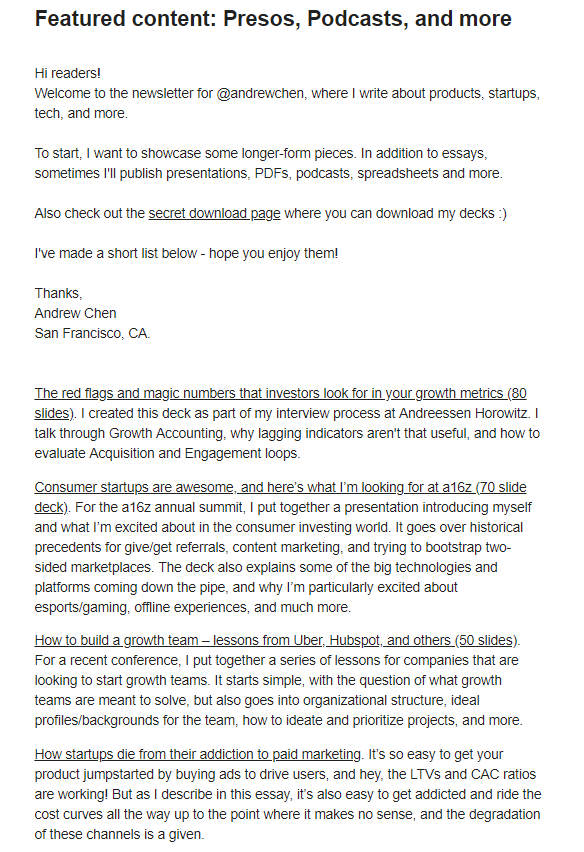Click the smiley after "download my decks"
The width and height of the screenshot is (584, 852).
tap(502, 214)
